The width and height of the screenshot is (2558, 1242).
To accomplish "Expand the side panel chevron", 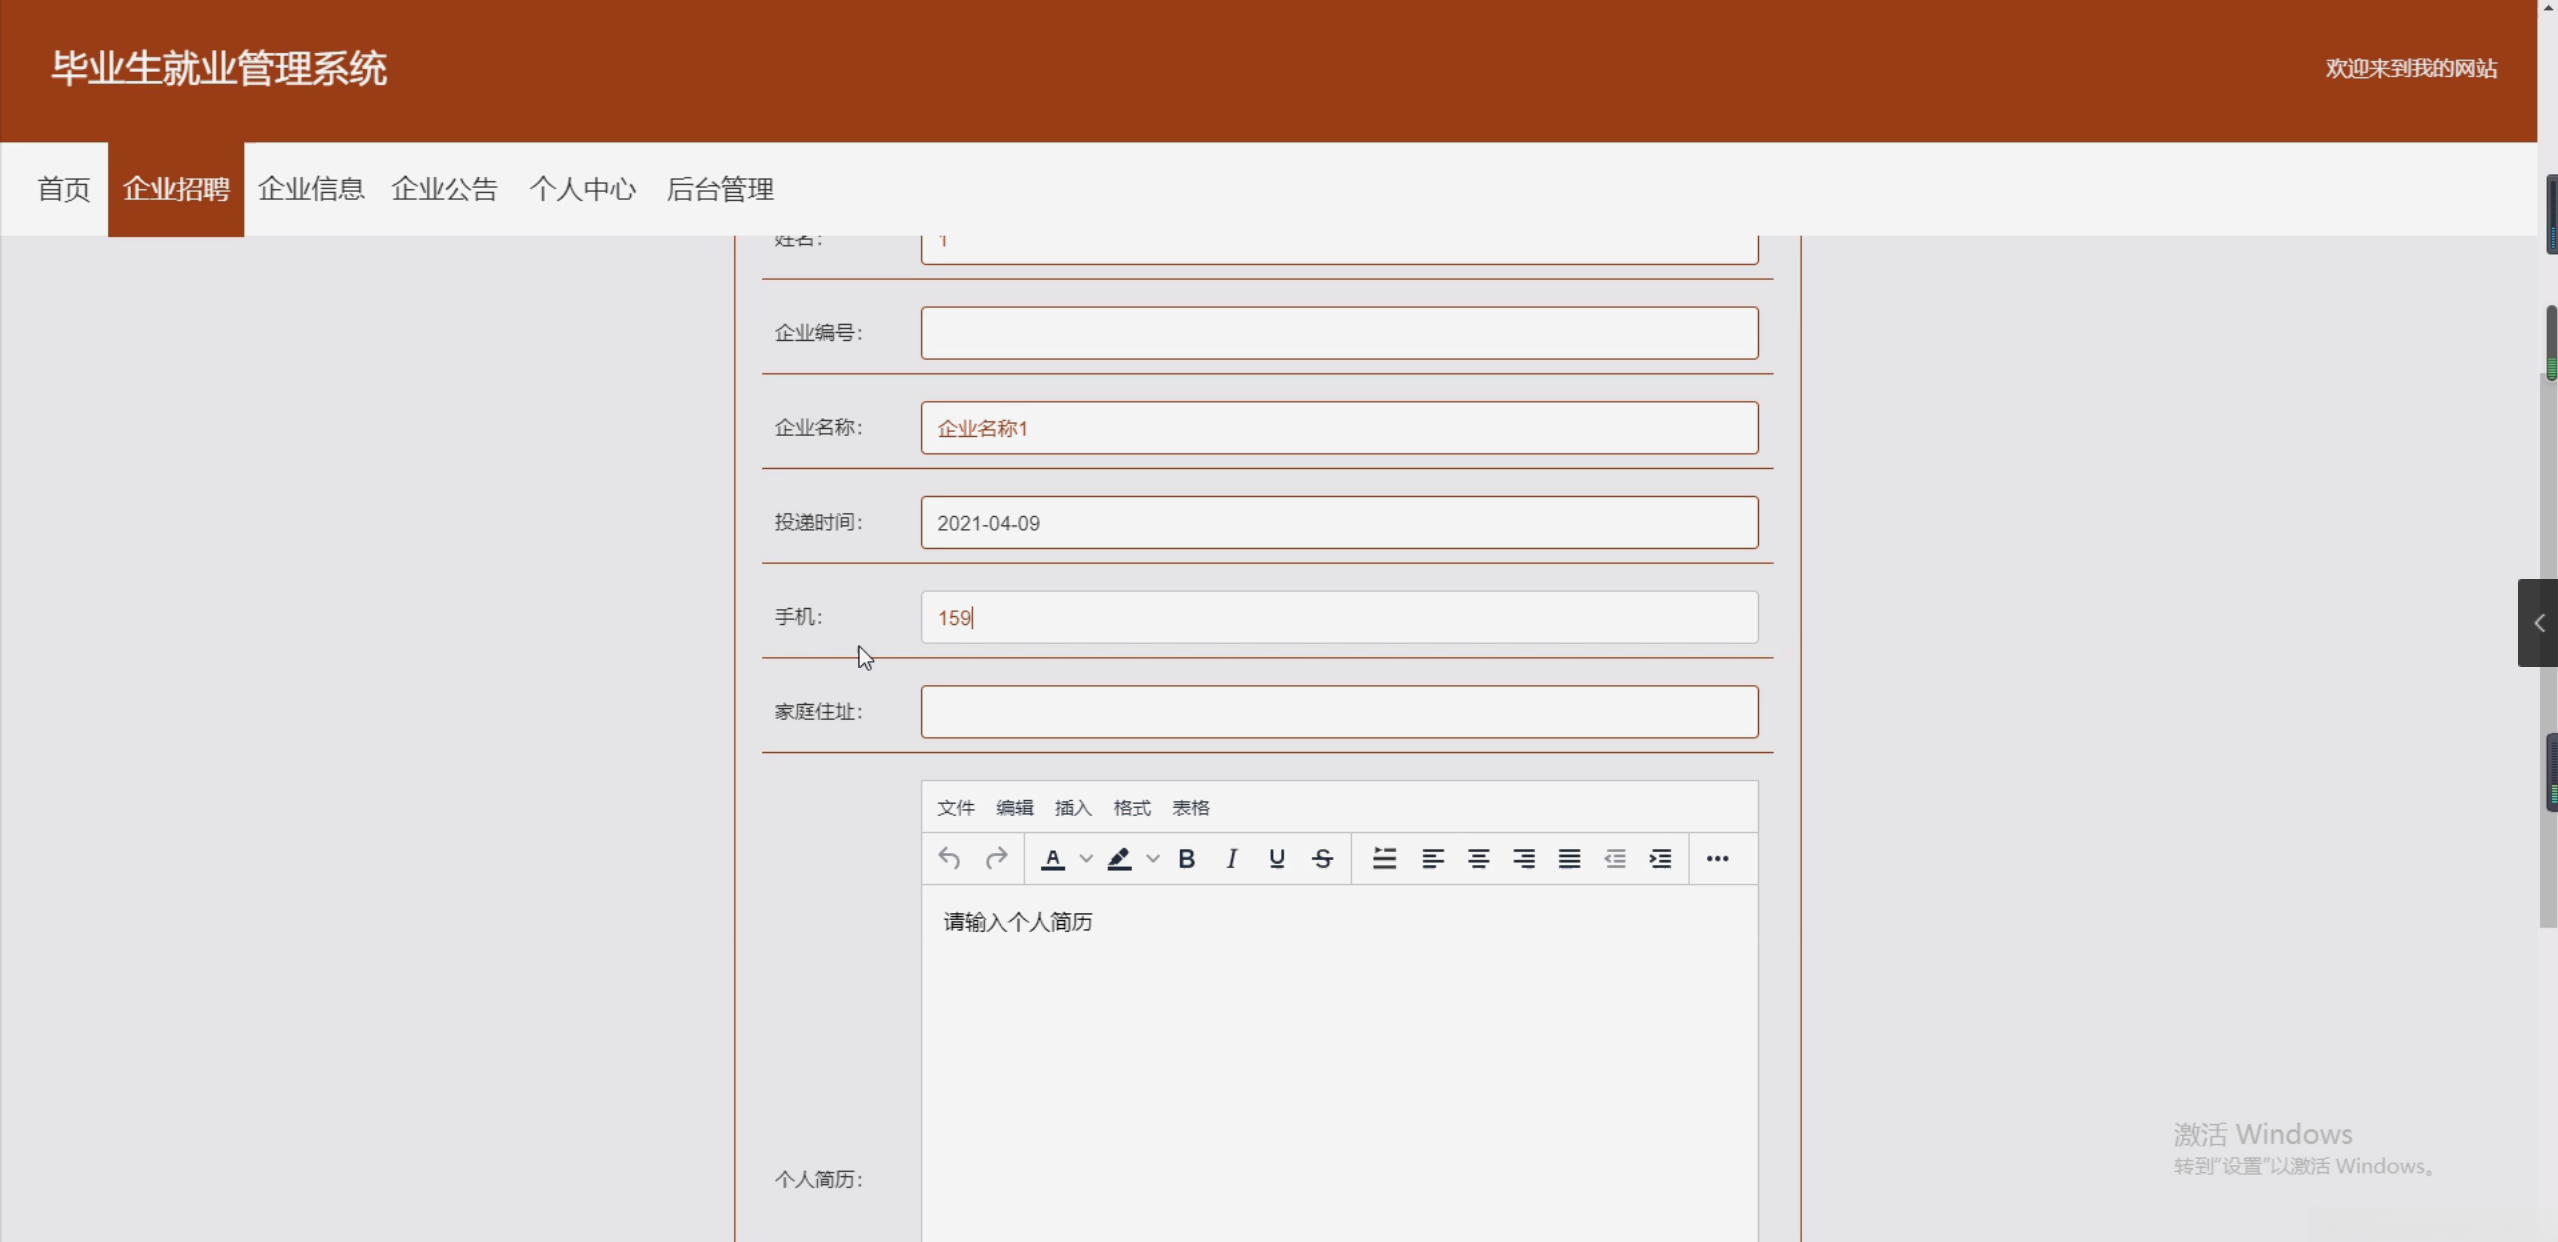I will coord(2539,623).
